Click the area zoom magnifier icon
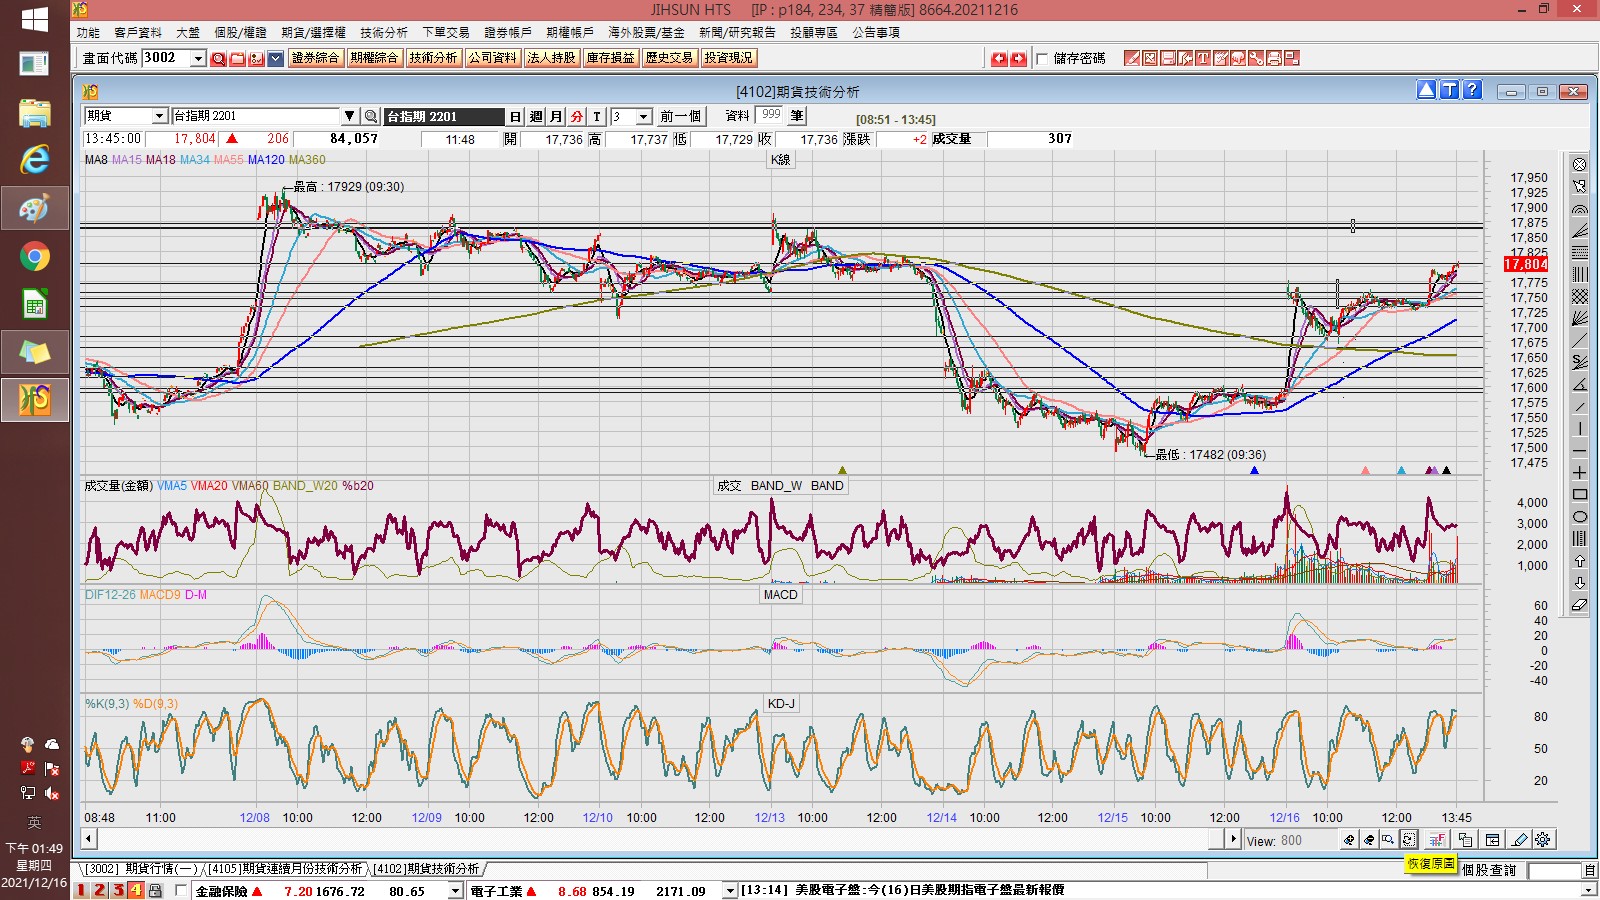This screenshot has height=900, width=1600. pyautogui.click(x=1389, y=840)
